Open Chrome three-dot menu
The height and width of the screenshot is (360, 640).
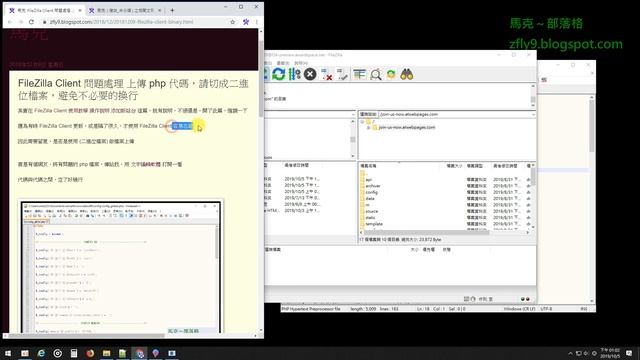[x=257, y=22]
